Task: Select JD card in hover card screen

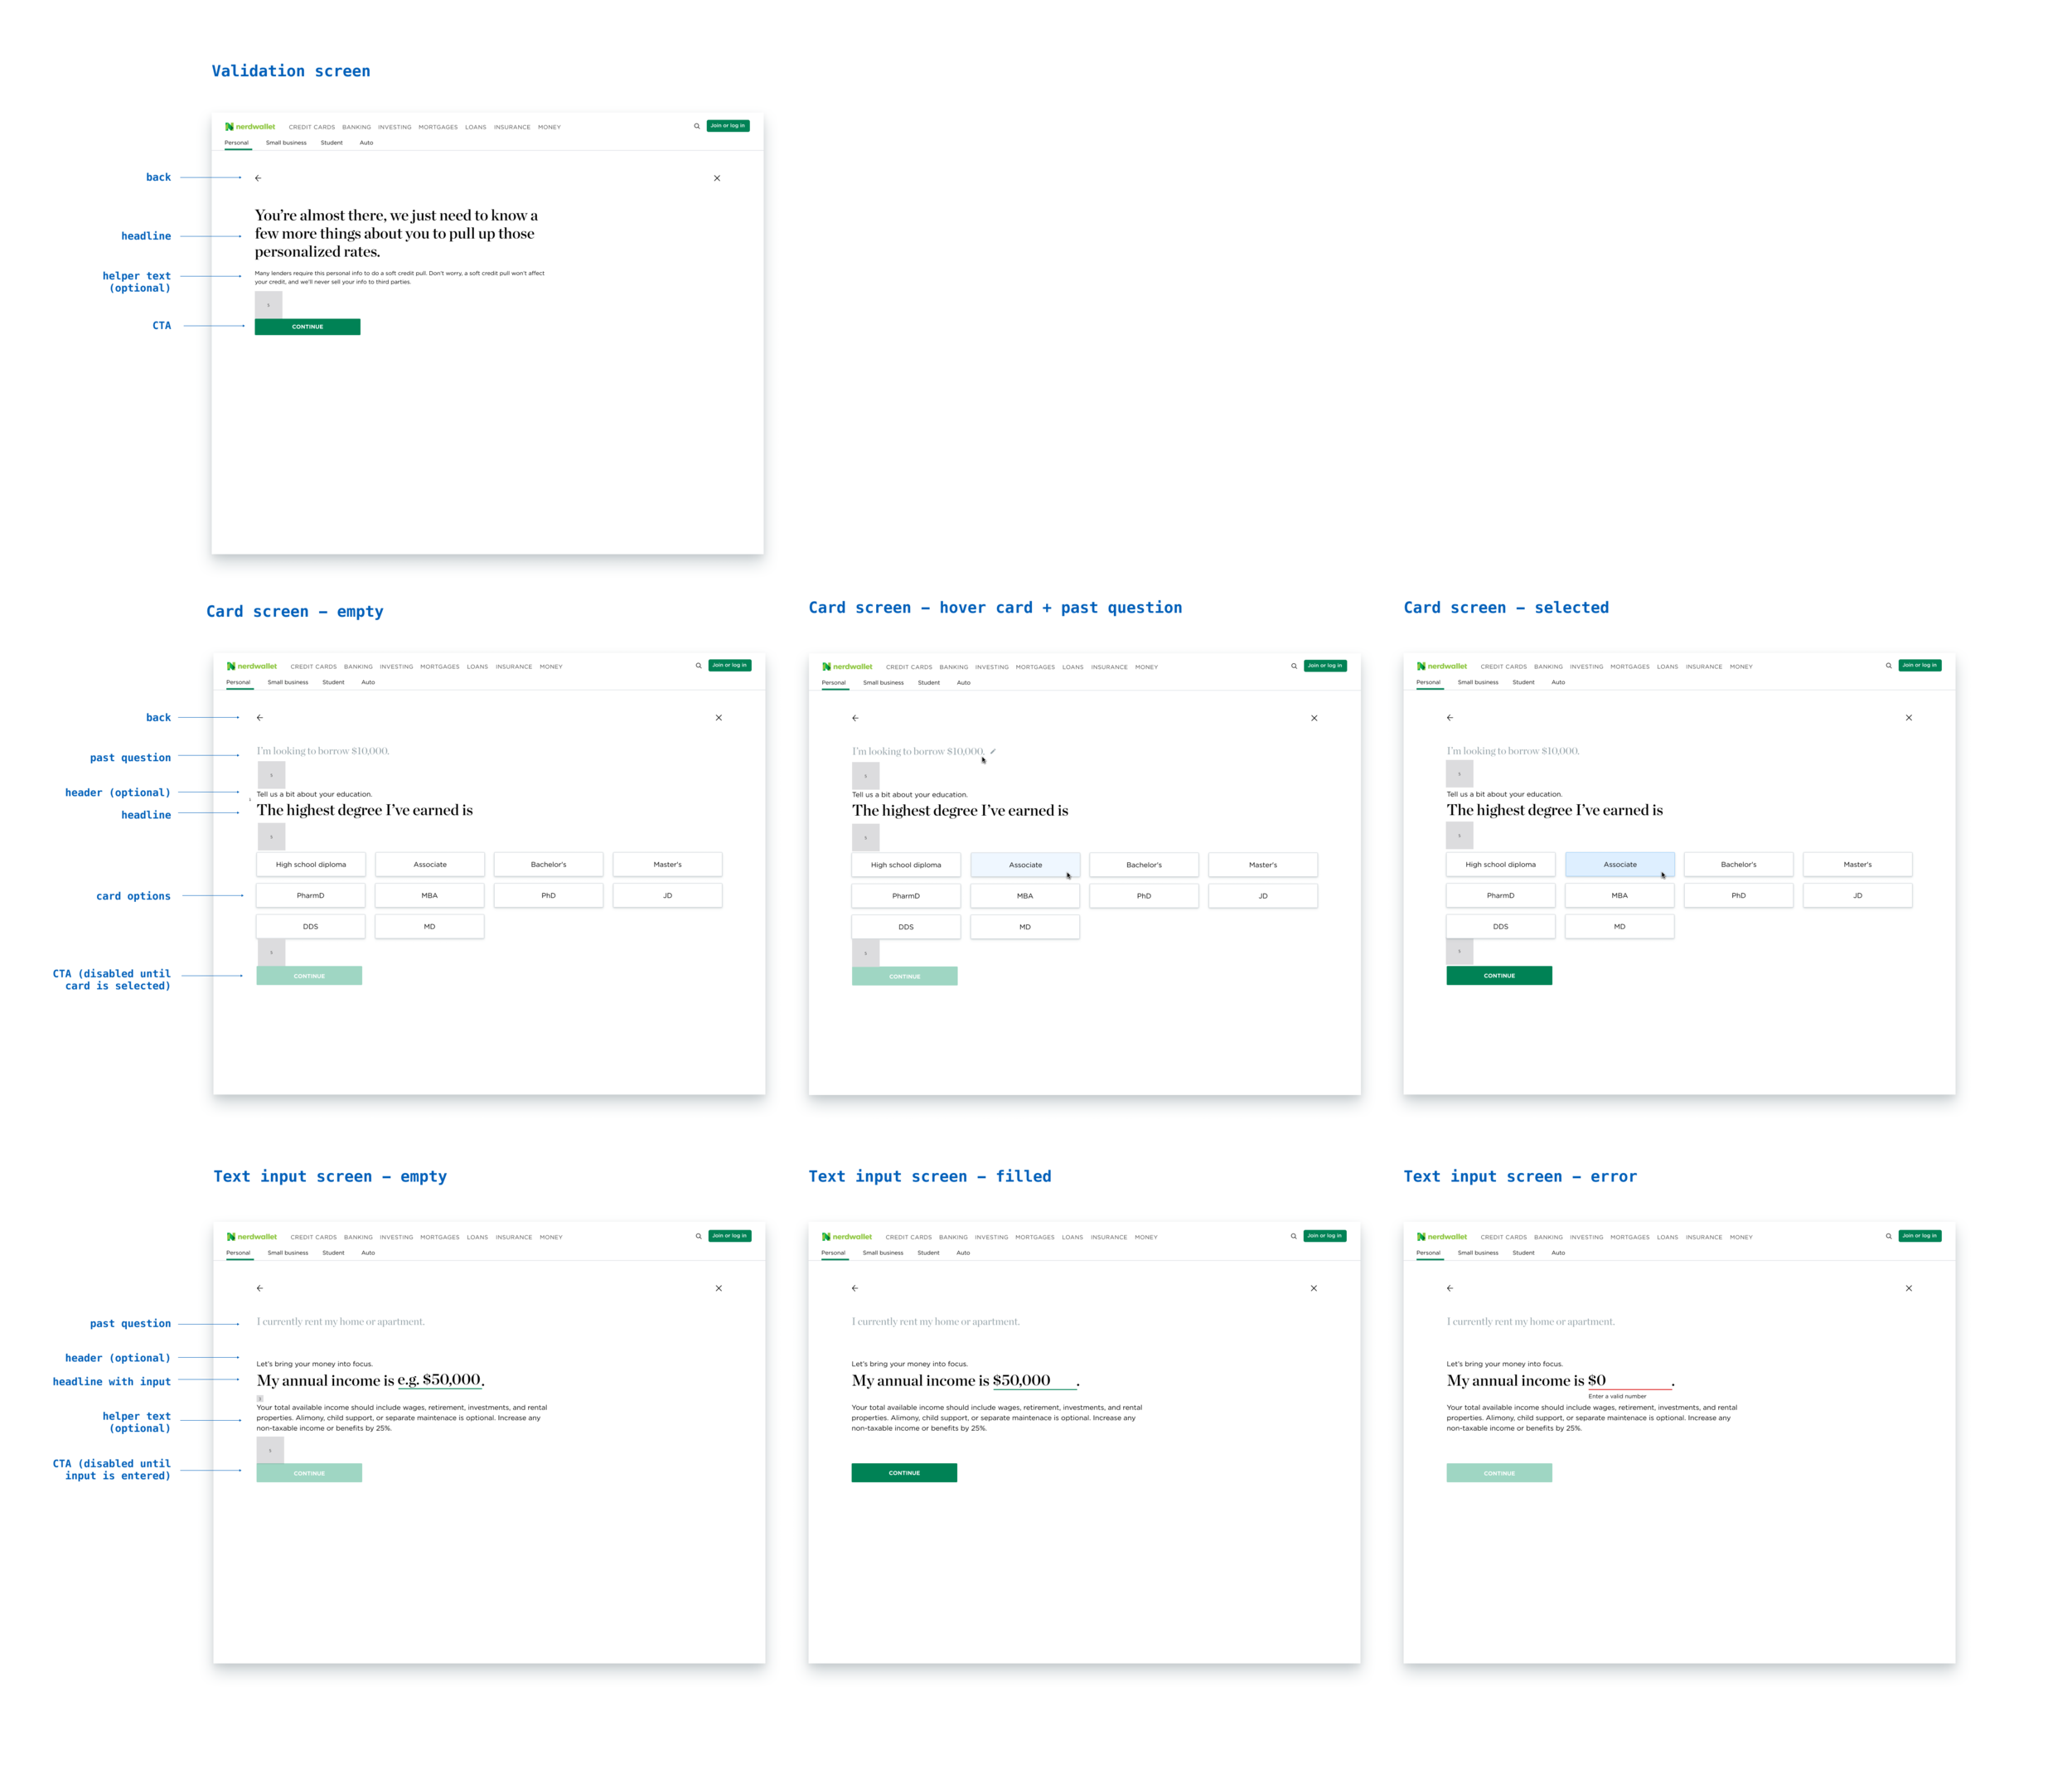Action: 1263,897
